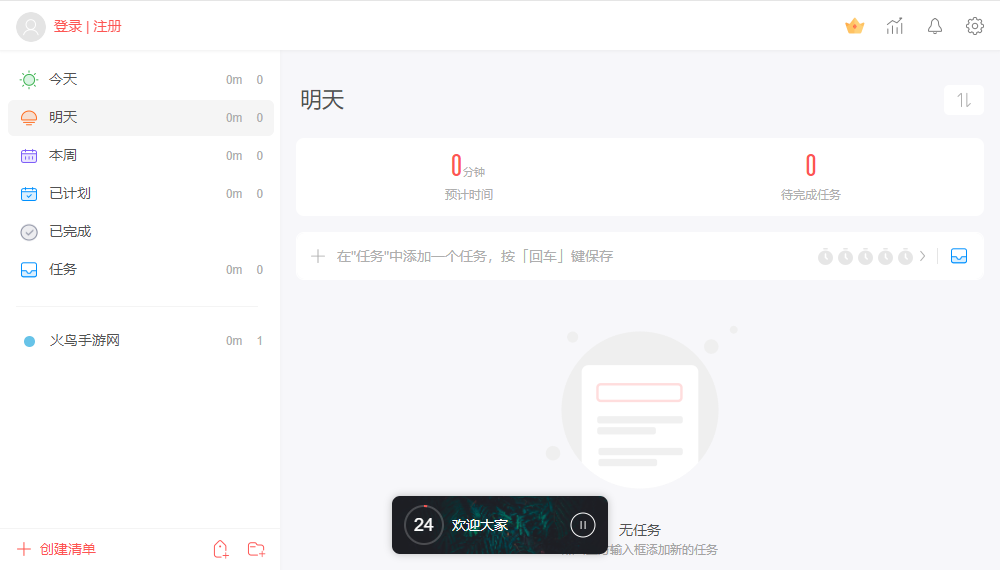Viewport: 1000px width, 570px height.
Task: Set estimate to three pomodoro clocks
Action: point(865,256)
